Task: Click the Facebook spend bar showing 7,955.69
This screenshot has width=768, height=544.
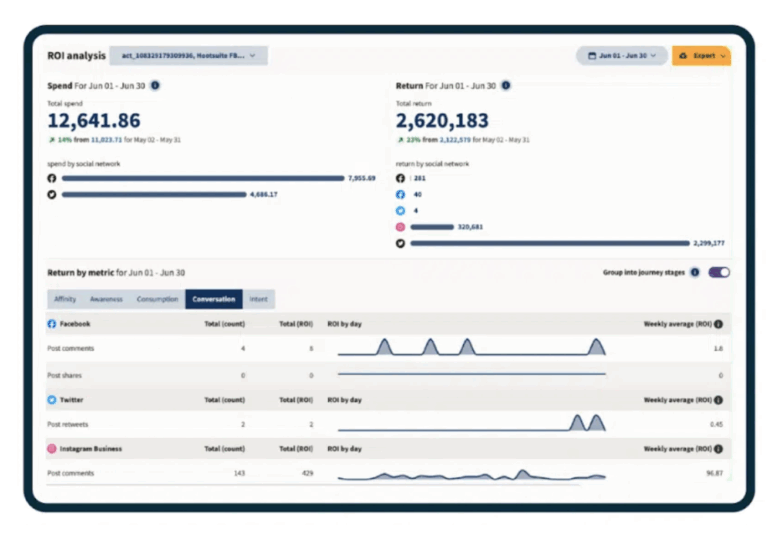Action: [203, 178]
